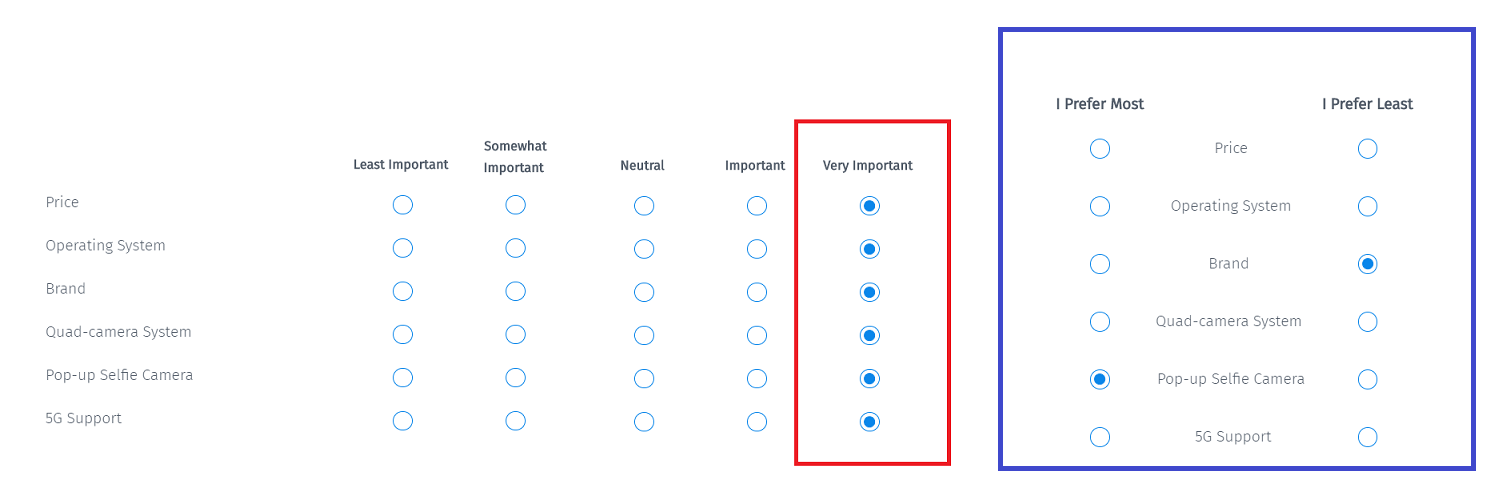The image size is (1504, 484).
Task: Rate Brand as Somewhat Important
Action: coord(516,292)
